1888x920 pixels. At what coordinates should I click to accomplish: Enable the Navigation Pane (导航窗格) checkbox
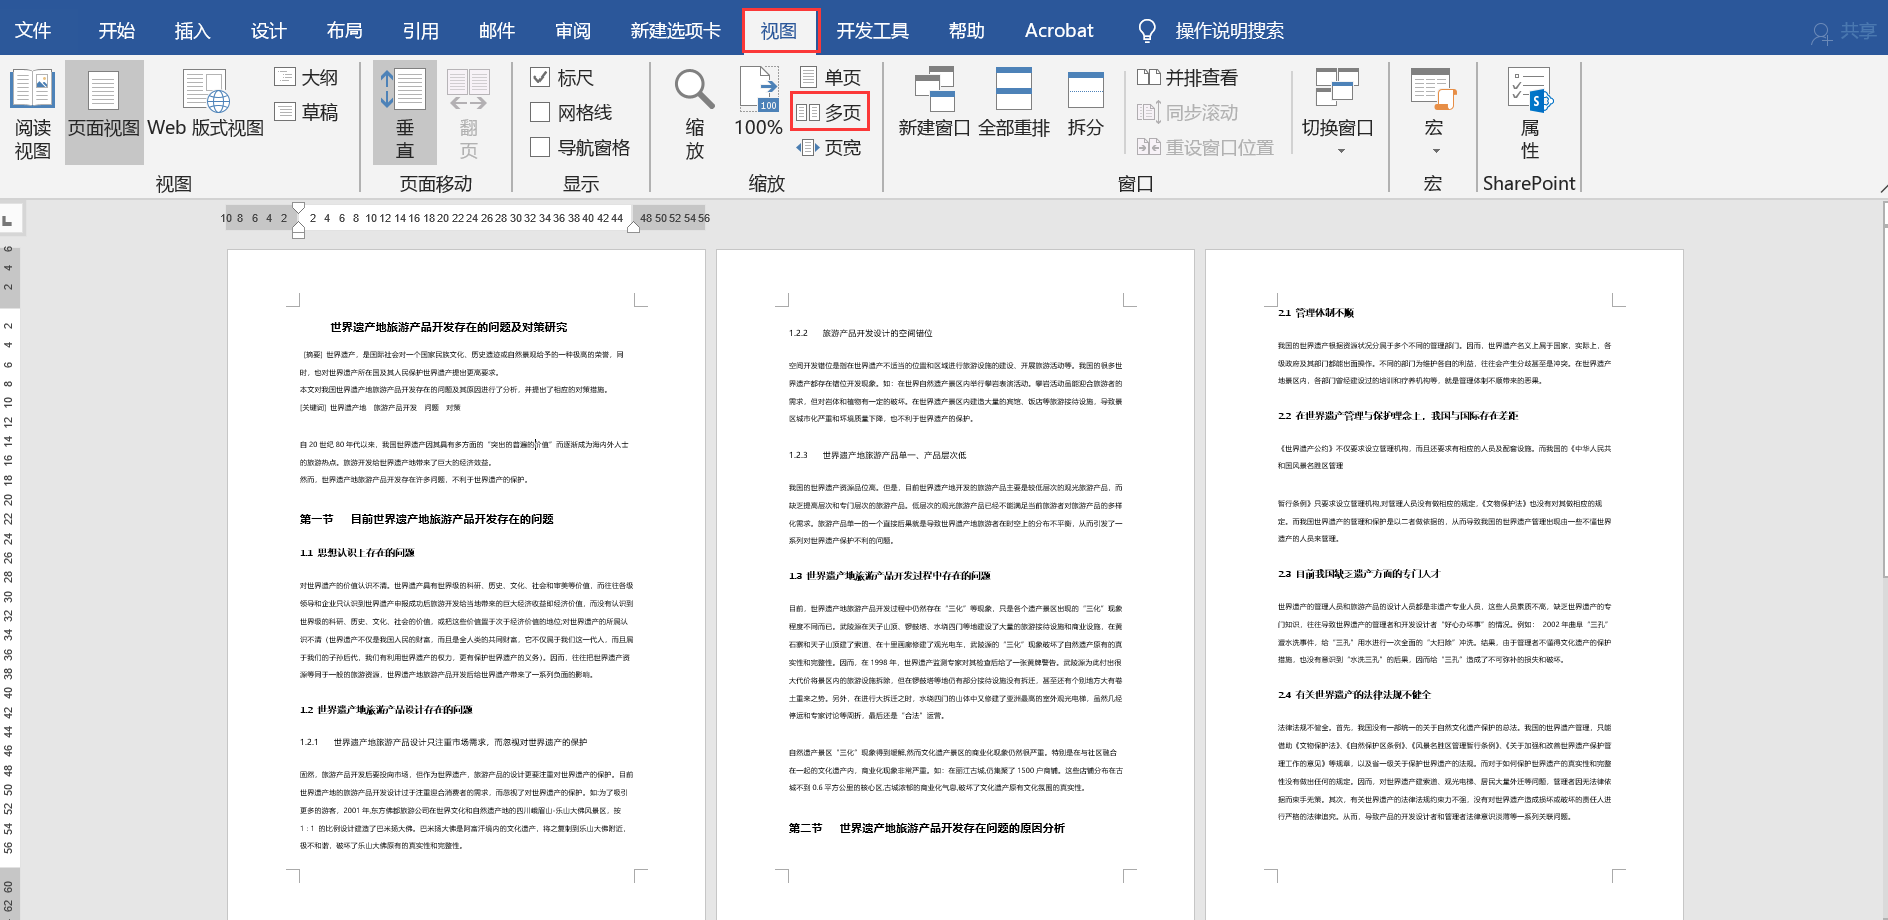pos(541,148)
